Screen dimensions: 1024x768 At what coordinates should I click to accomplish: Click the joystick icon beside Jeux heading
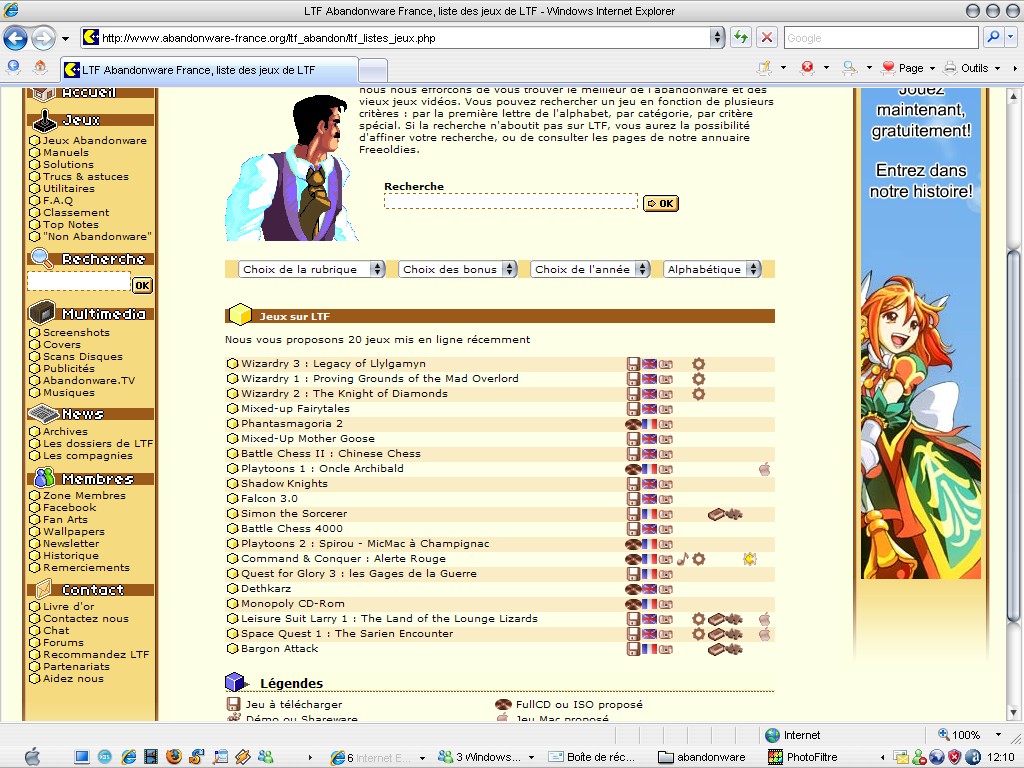(x=44, y=120)
